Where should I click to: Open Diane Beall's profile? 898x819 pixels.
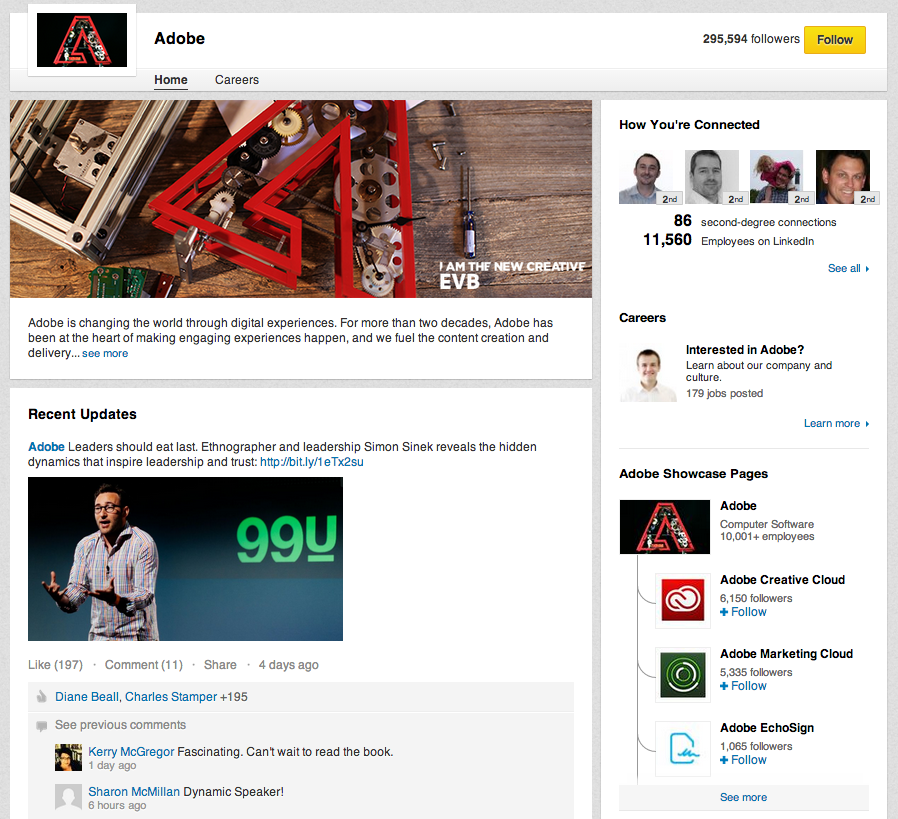click(x=86, y=696)
